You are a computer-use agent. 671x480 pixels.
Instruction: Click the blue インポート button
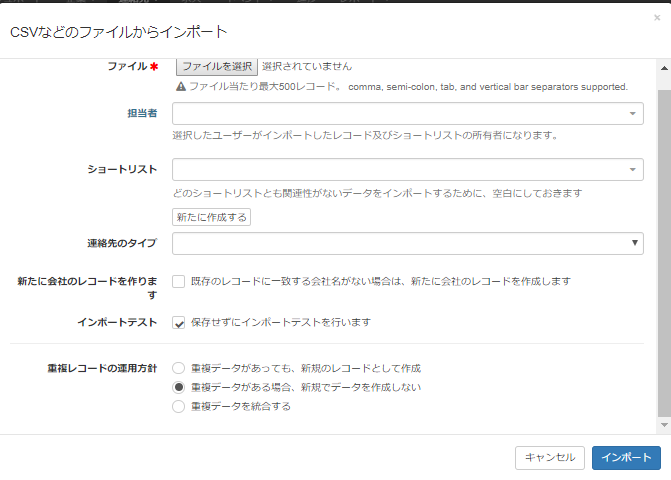pyautogui.click(x=626, y=458)
